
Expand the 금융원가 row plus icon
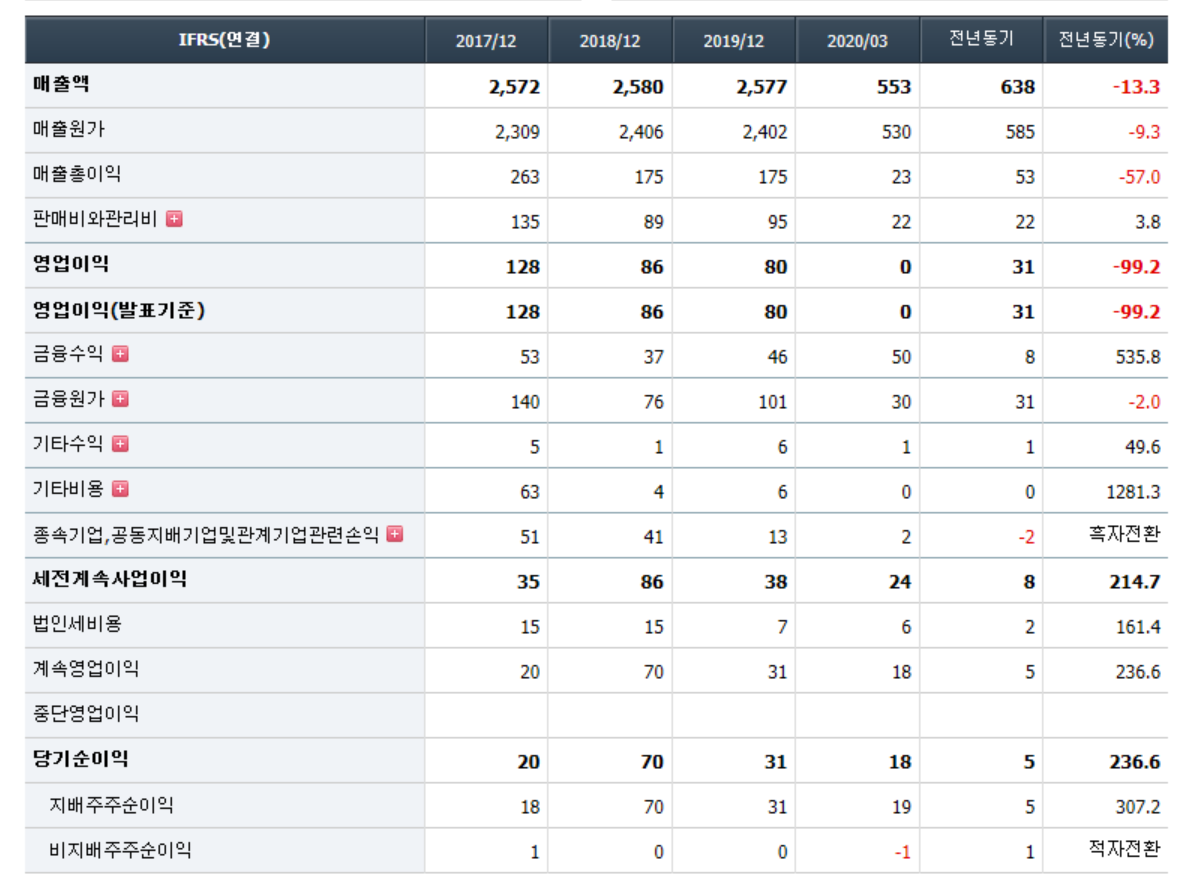click(x=120, y=399)
